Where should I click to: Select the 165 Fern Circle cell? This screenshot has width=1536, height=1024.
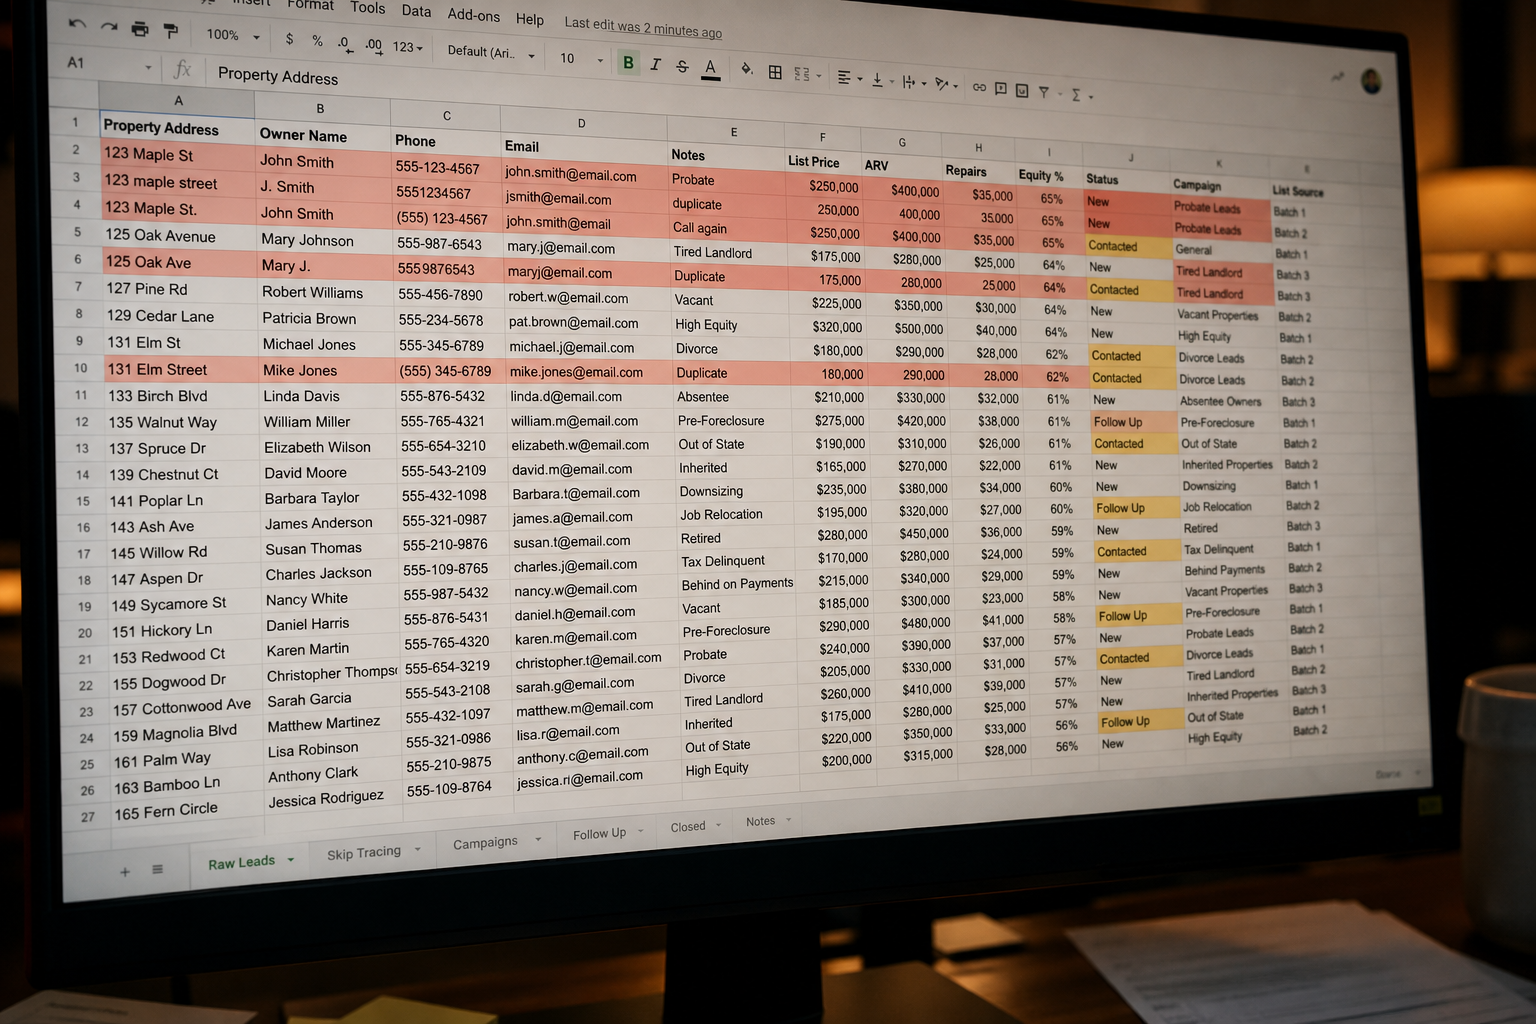[185, 811]
